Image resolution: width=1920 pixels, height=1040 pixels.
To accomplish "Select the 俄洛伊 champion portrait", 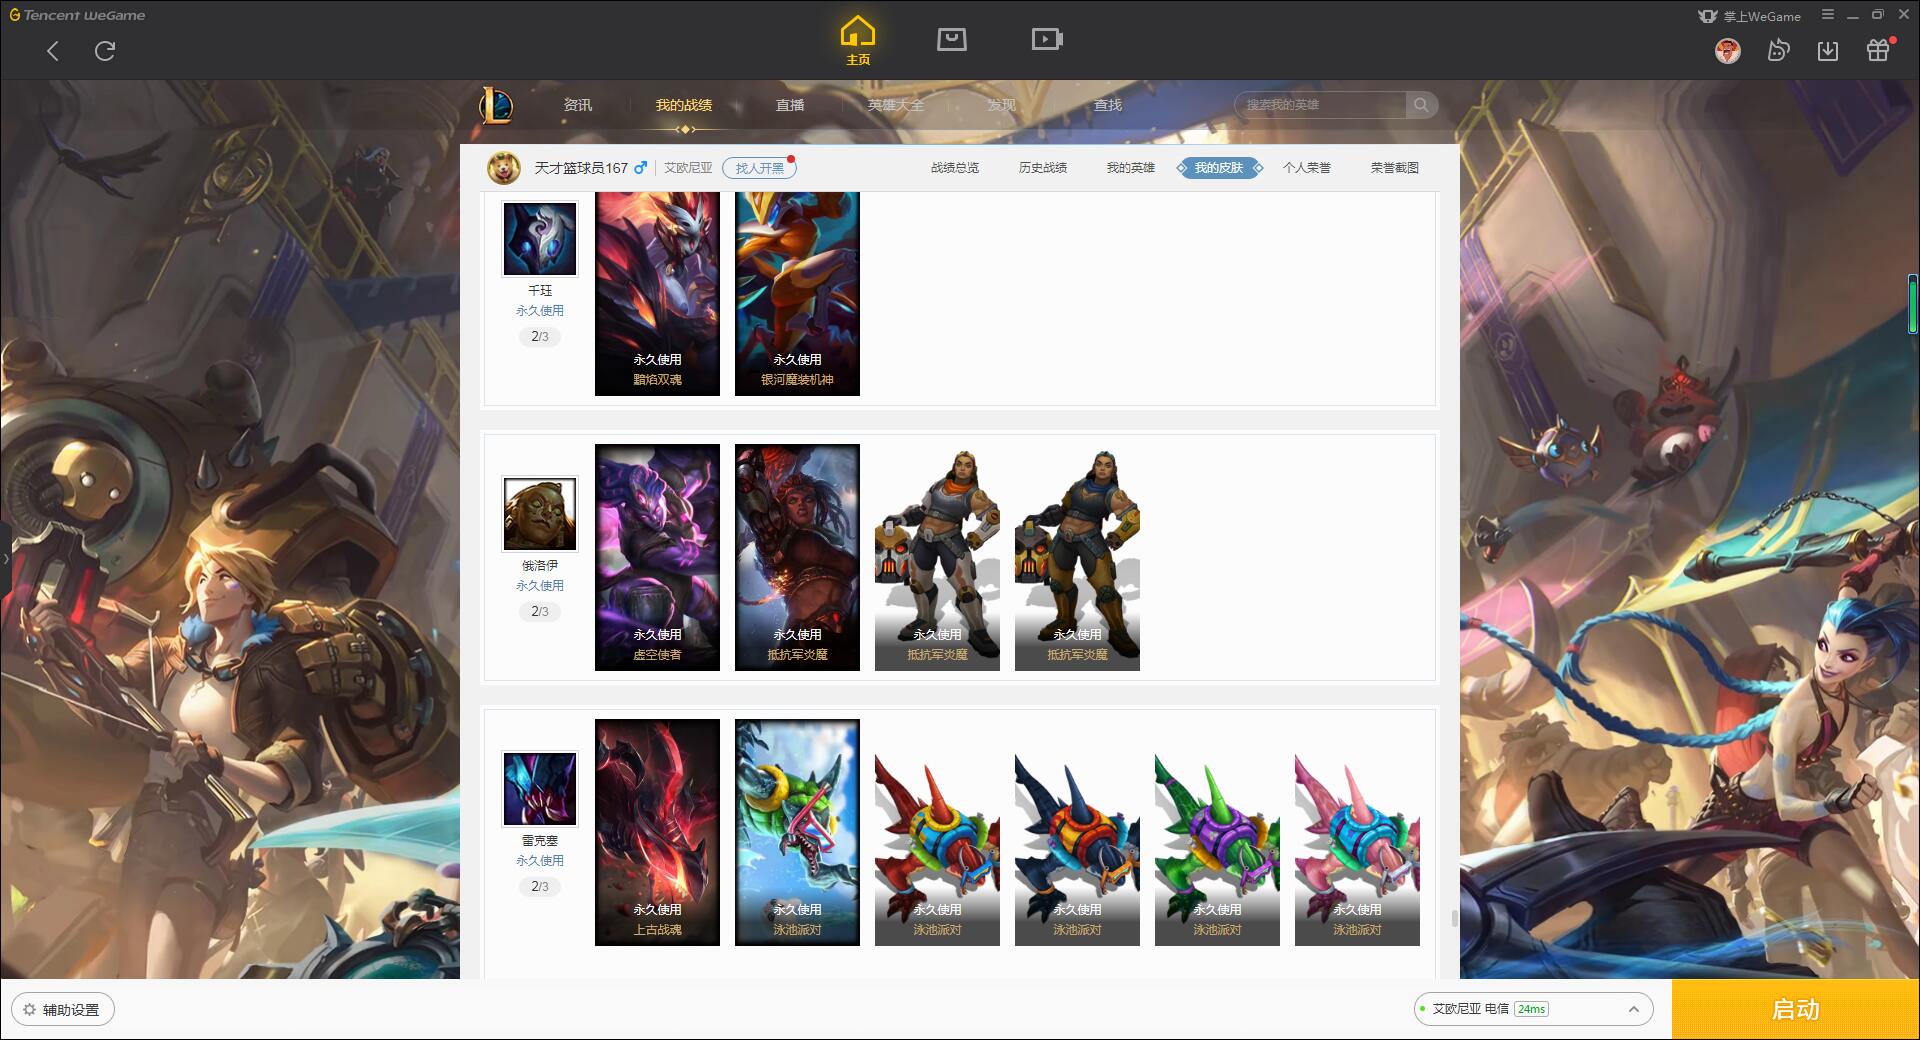I will click(540, 514).
